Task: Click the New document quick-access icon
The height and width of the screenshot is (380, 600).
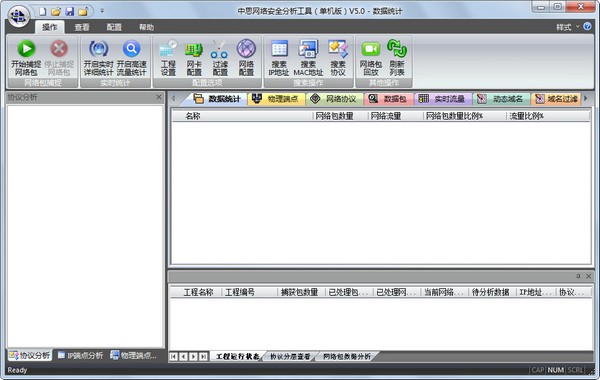Action: click(42, 11)
